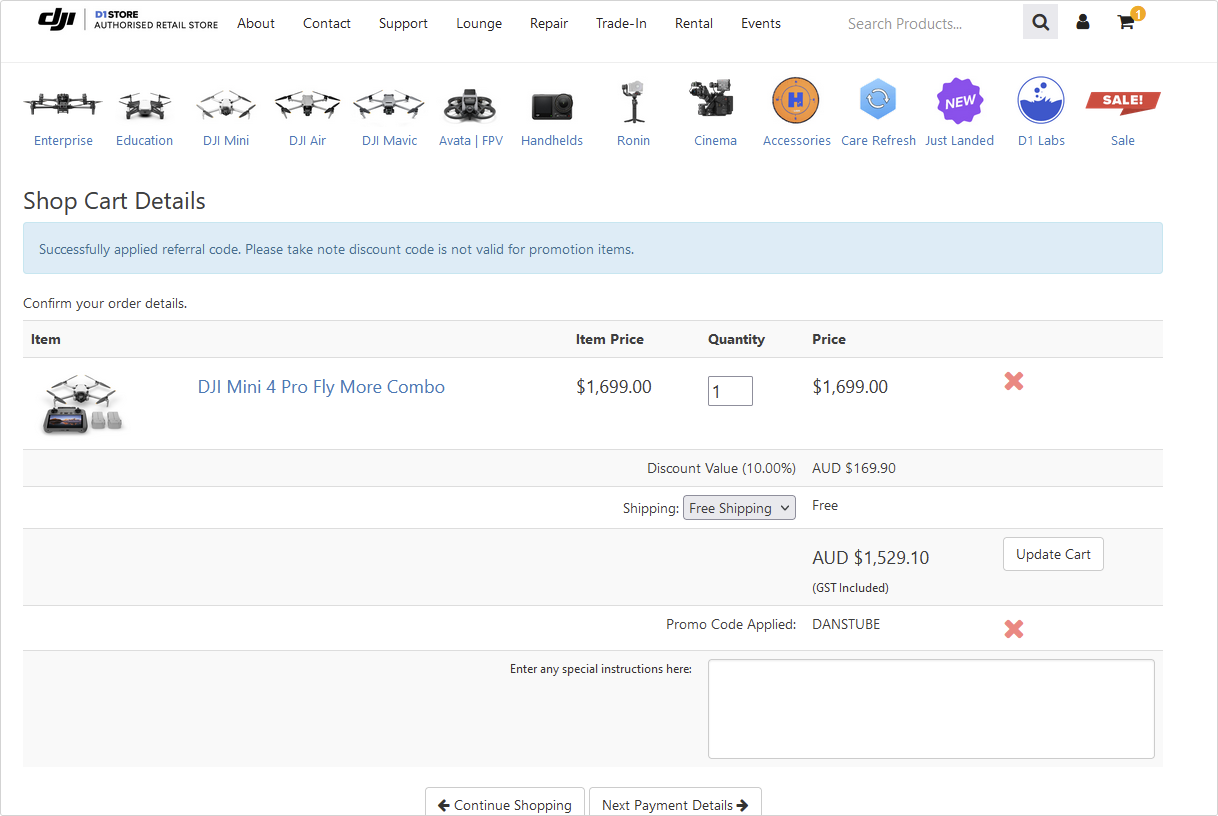This screenshot has height=816, width=1218.
Task: Click the search magnifier button
Action: [1040, 22]
